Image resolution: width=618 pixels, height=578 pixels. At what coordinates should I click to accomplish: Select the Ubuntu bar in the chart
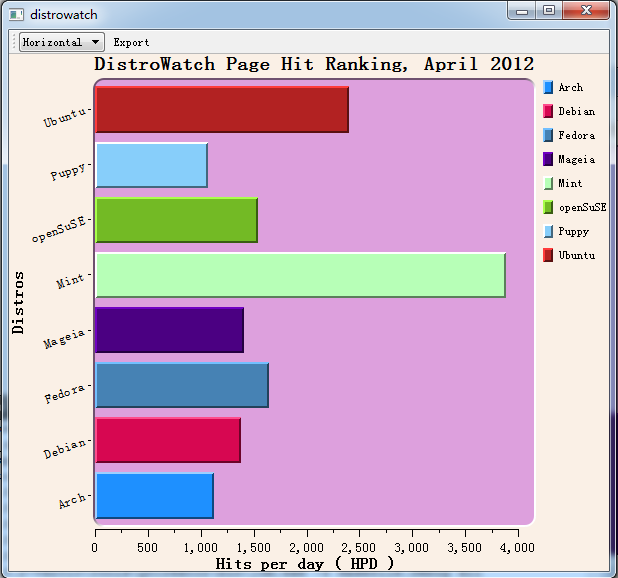point(222,110)
